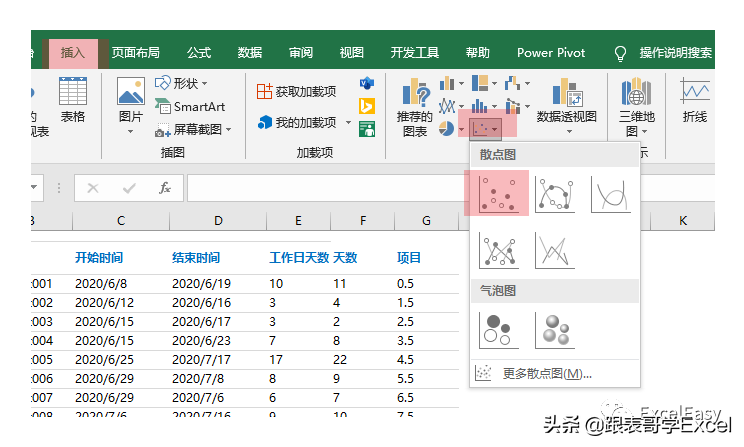Switch to the 视图 tab

point(352,53)
